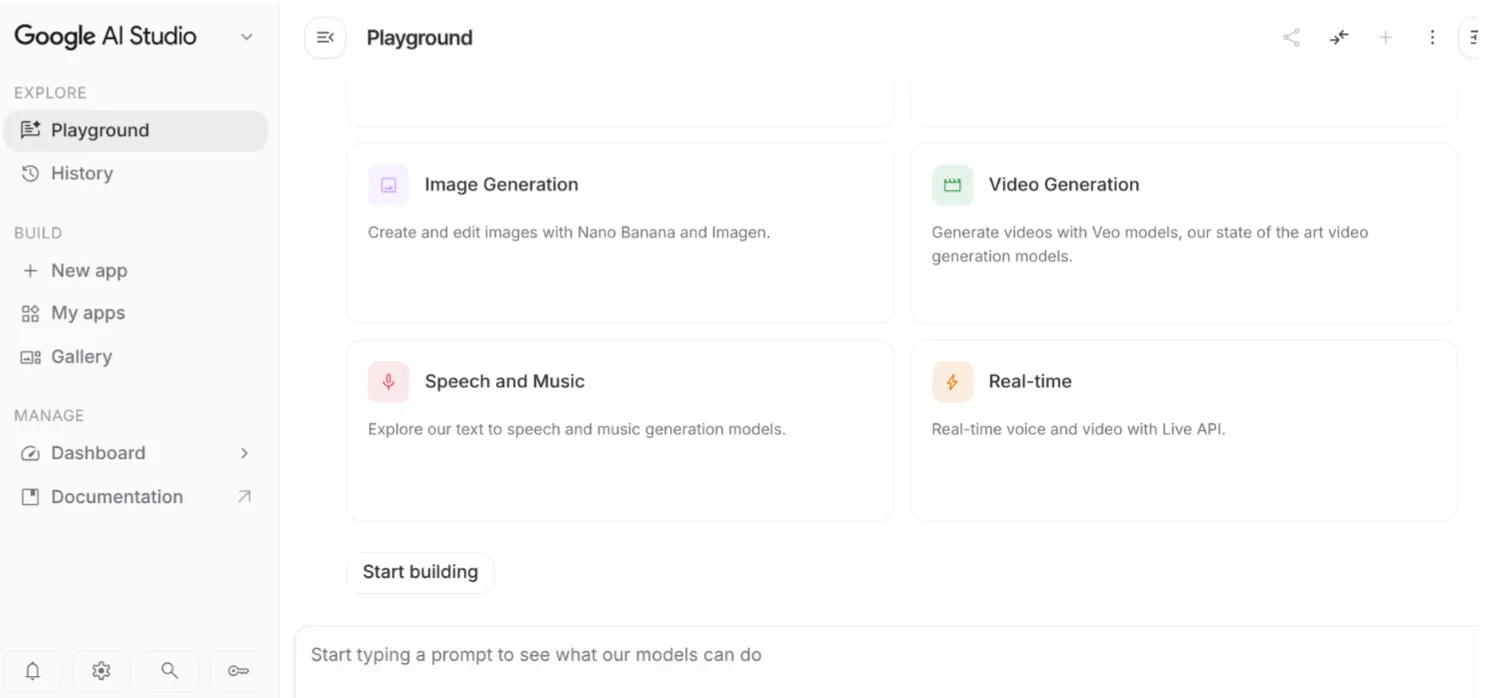Screen dimensions: 1496x698
Task: Click the Documentation external arrow icon
Action: (x=244, y=497)
